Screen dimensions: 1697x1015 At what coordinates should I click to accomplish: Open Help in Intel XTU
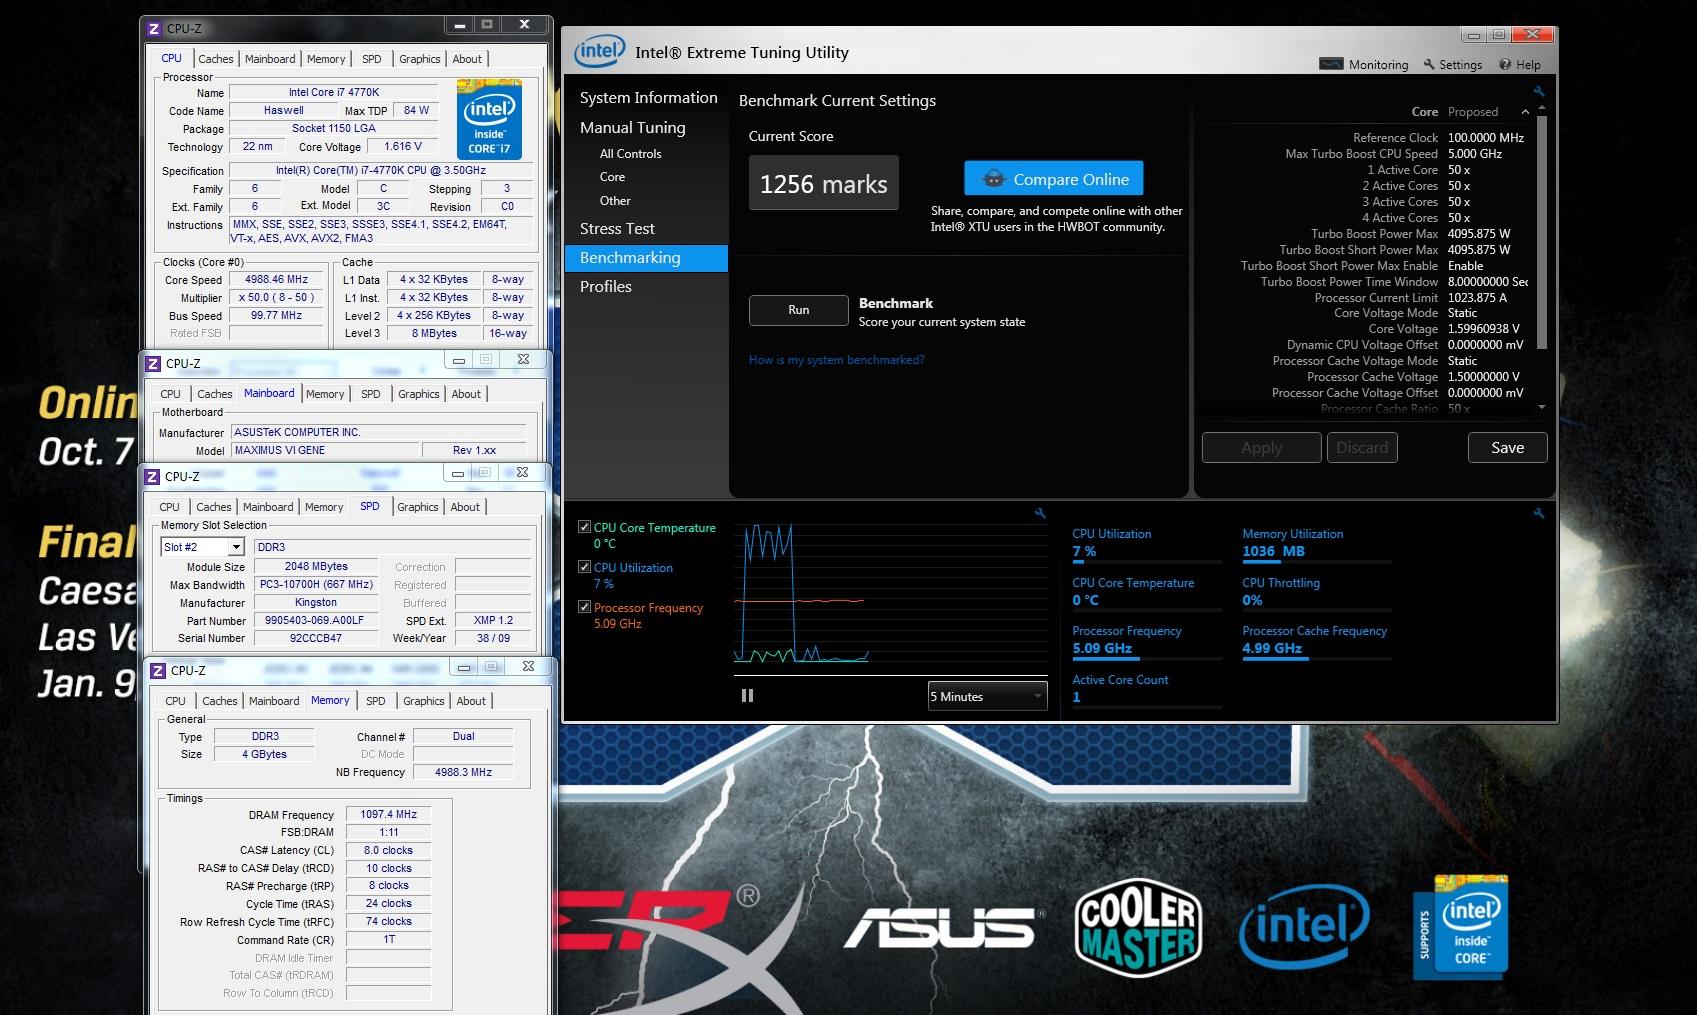click(x=1520, y=64)
